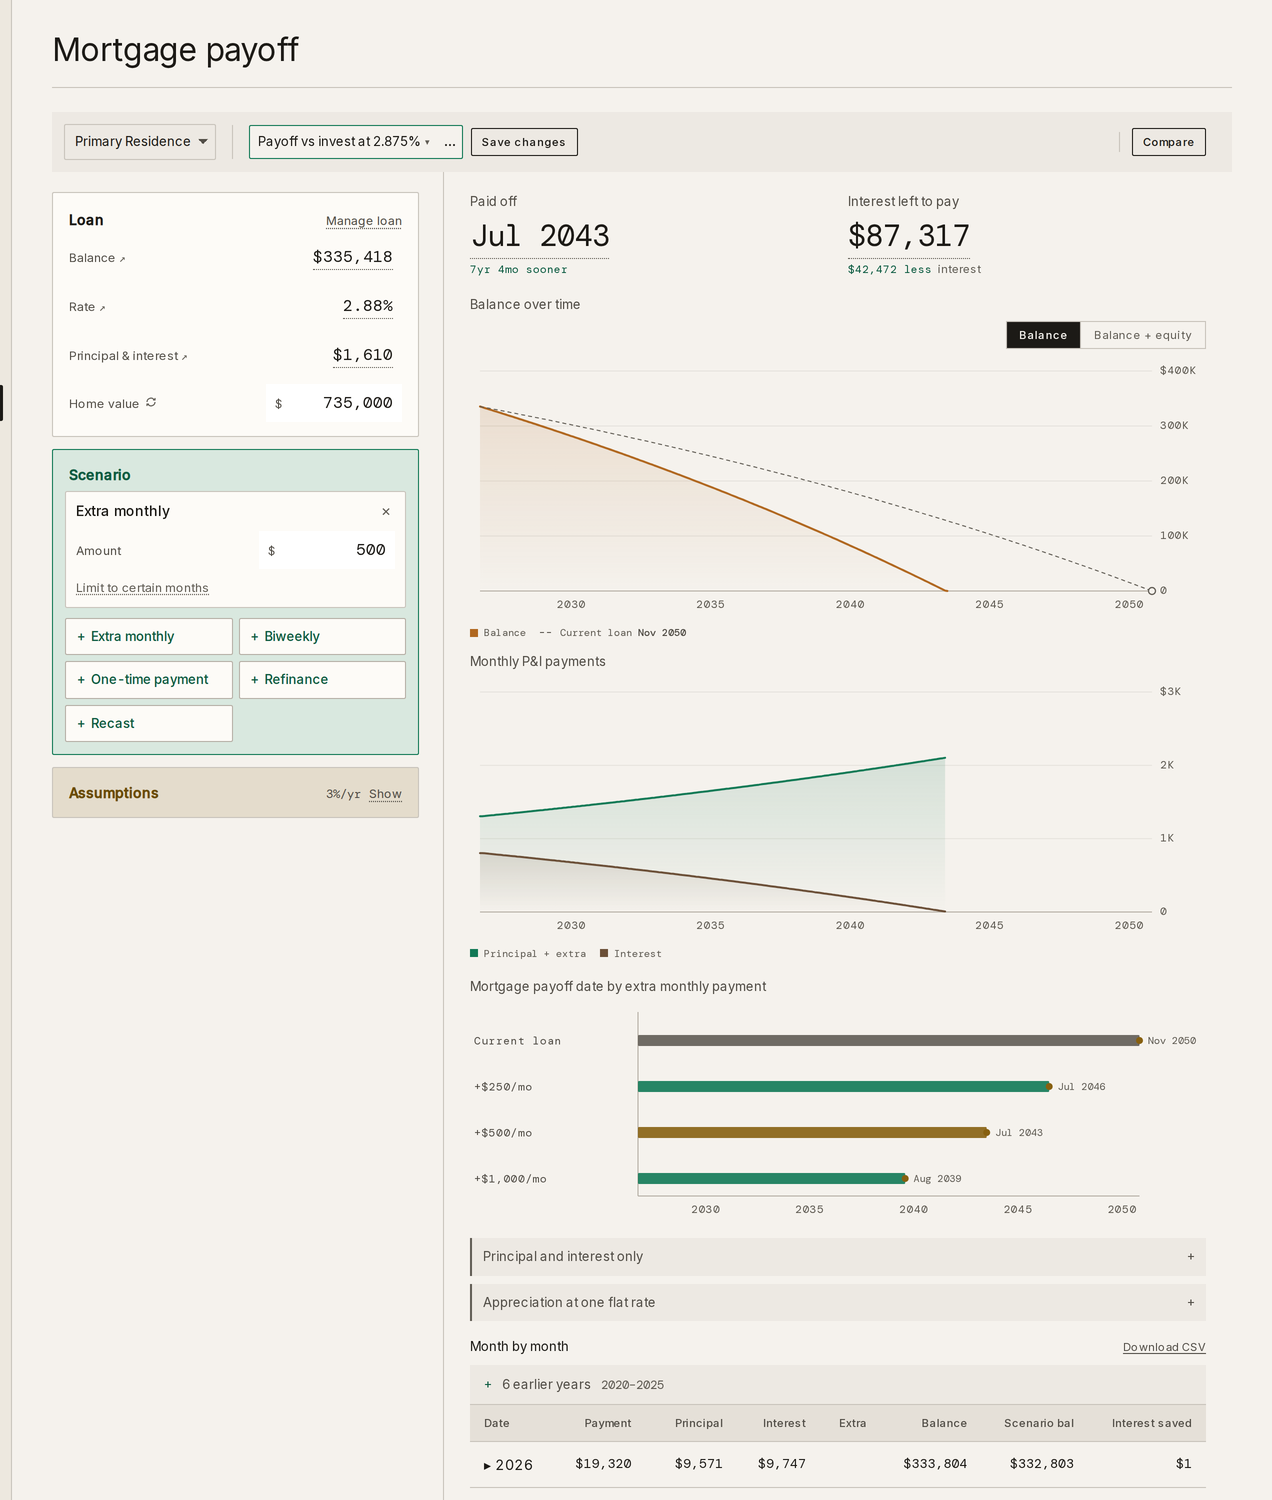Open the Primary Residence dropdown
1272x1500 pixels.
point(140,142)
